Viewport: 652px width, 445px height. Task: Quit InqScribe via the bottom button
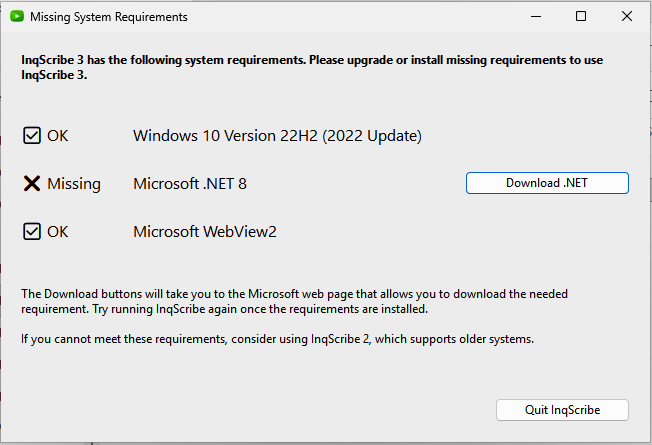click(x=562, y=410)
